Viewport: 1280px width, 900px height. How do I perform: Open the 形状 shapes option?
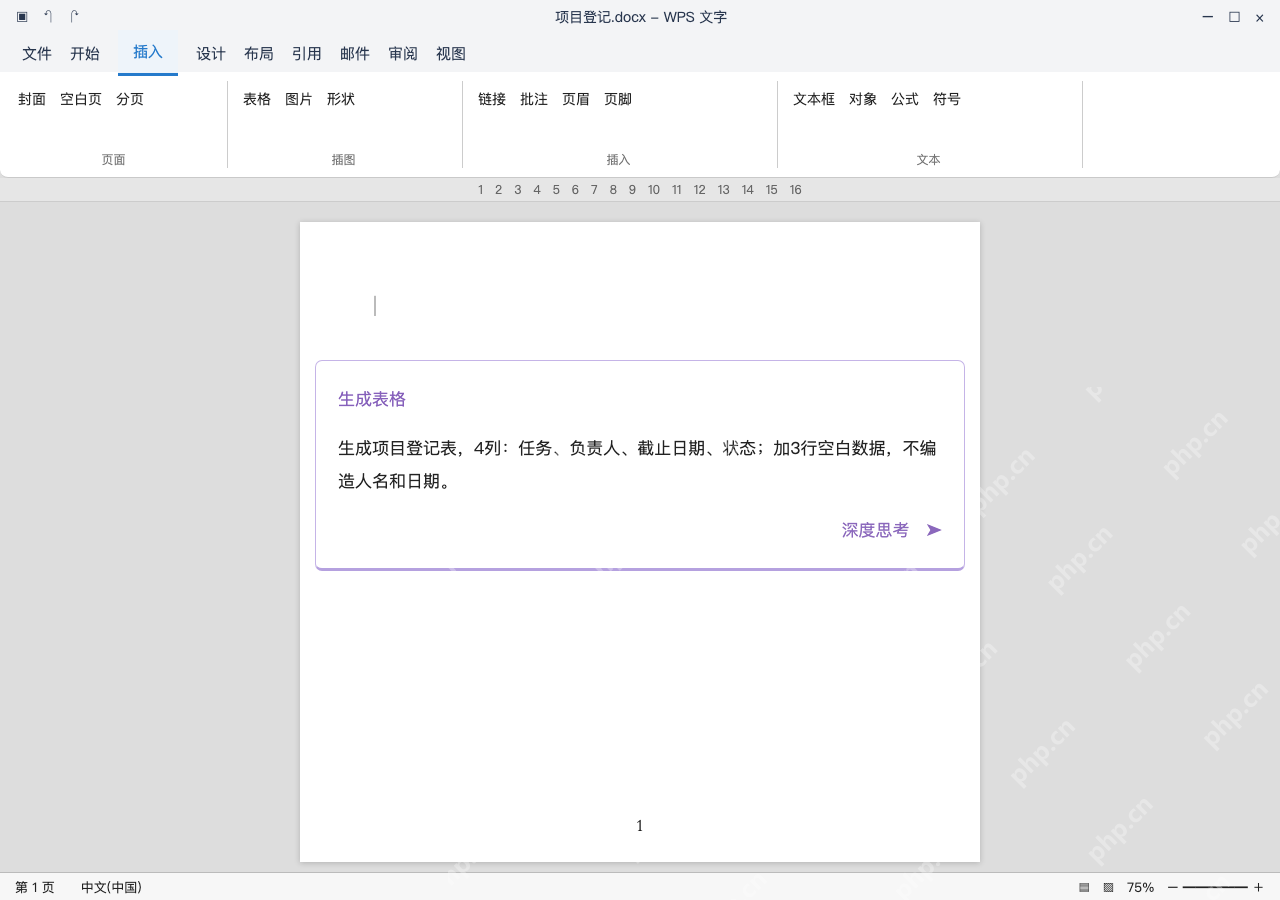point(341,99)
